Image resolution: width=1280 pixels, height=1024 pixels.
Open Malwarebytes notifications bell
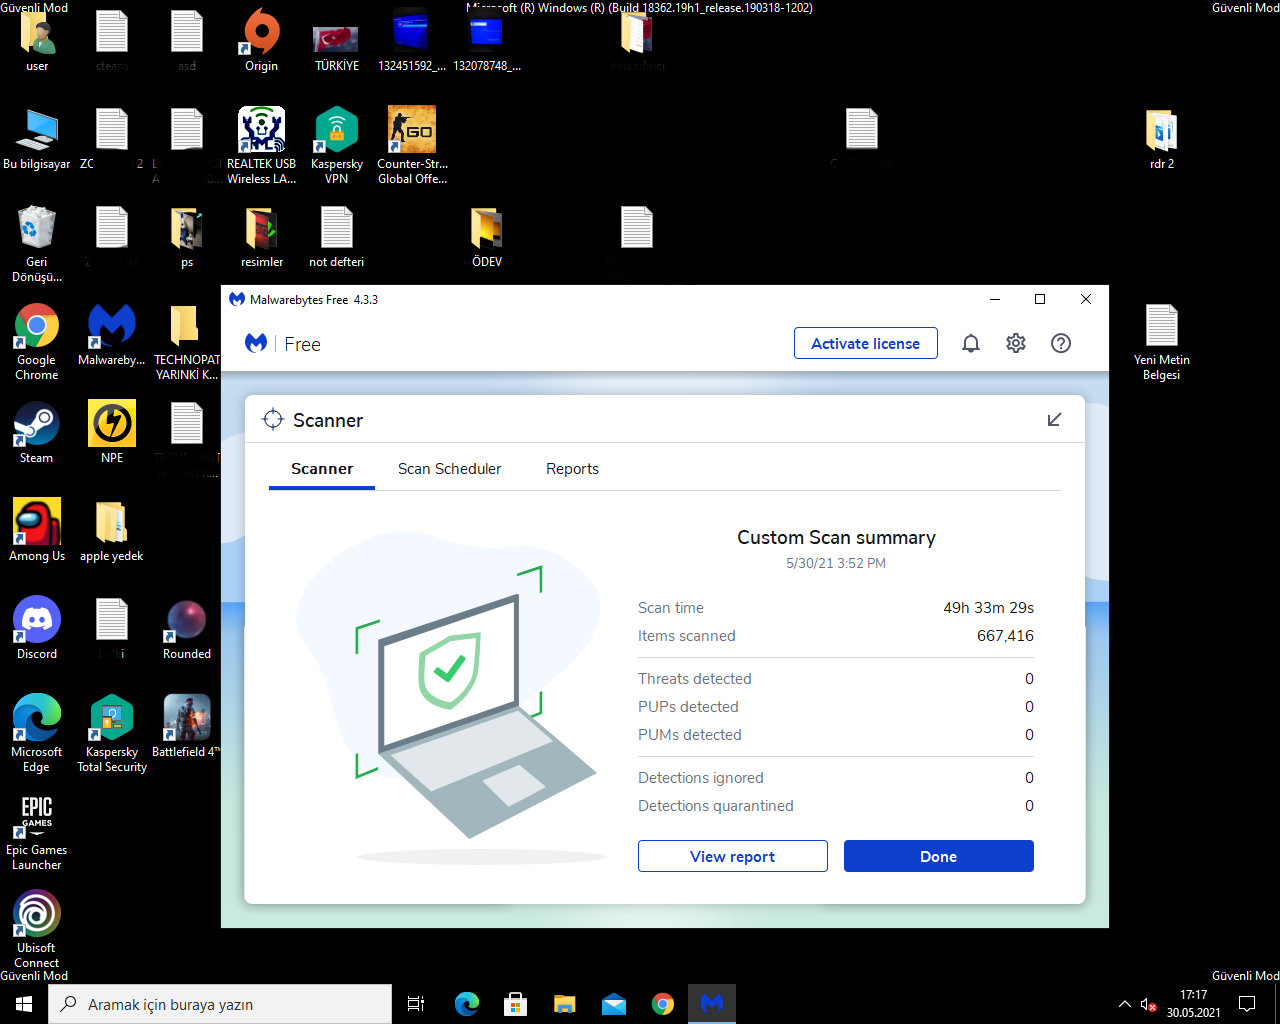click(x=970, y=343)
